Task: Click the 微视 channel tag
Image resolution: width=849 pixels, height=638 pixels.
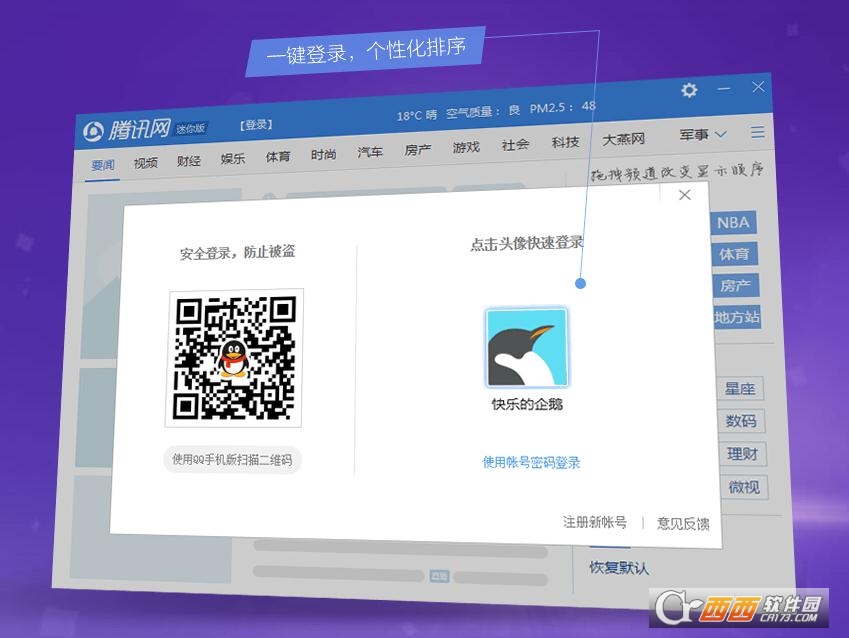Action: (744, 487)
